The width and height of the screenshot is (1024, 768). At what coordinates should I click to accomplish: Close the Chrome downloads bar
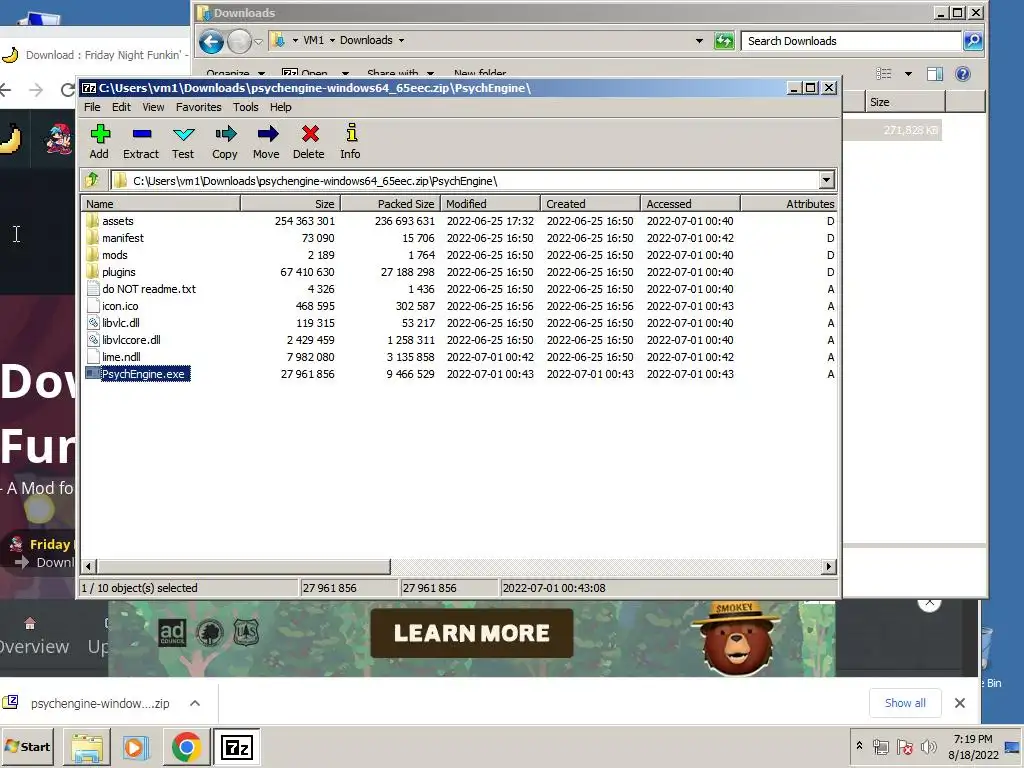click(x=959, y=703)
